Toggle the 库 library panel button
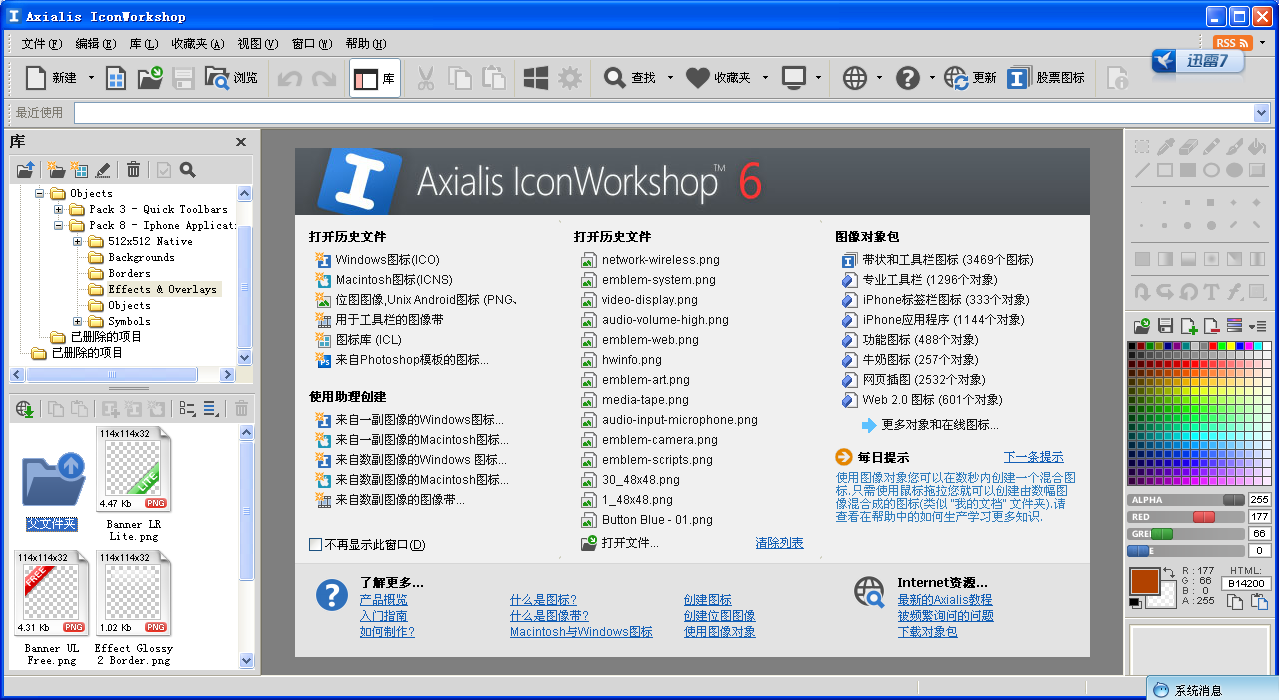1279x700 pixels. 375,78
